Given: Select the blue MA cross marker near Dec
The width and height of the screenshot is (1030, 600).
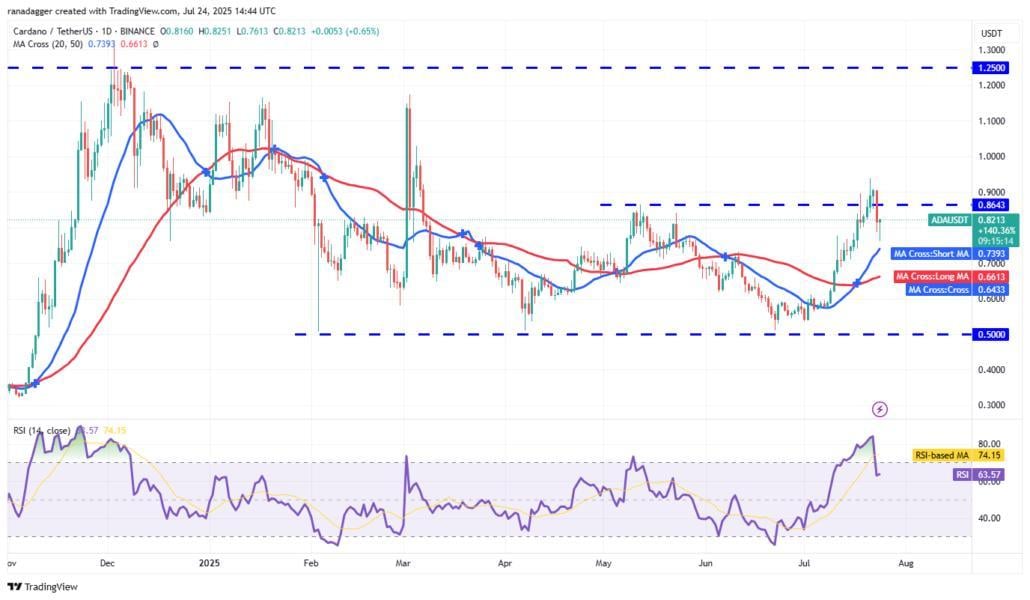Looking at the screenshot, I should (206, 172).
